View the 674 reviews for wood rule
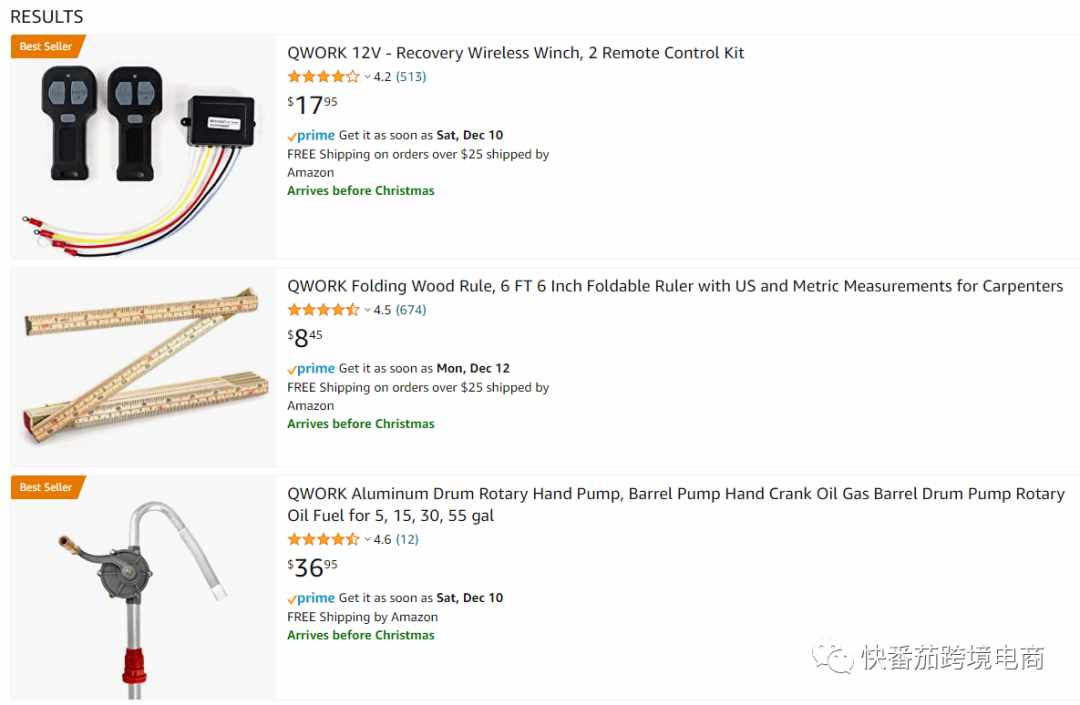This screenshot has width=1080, height=705. tap(411, 310)
